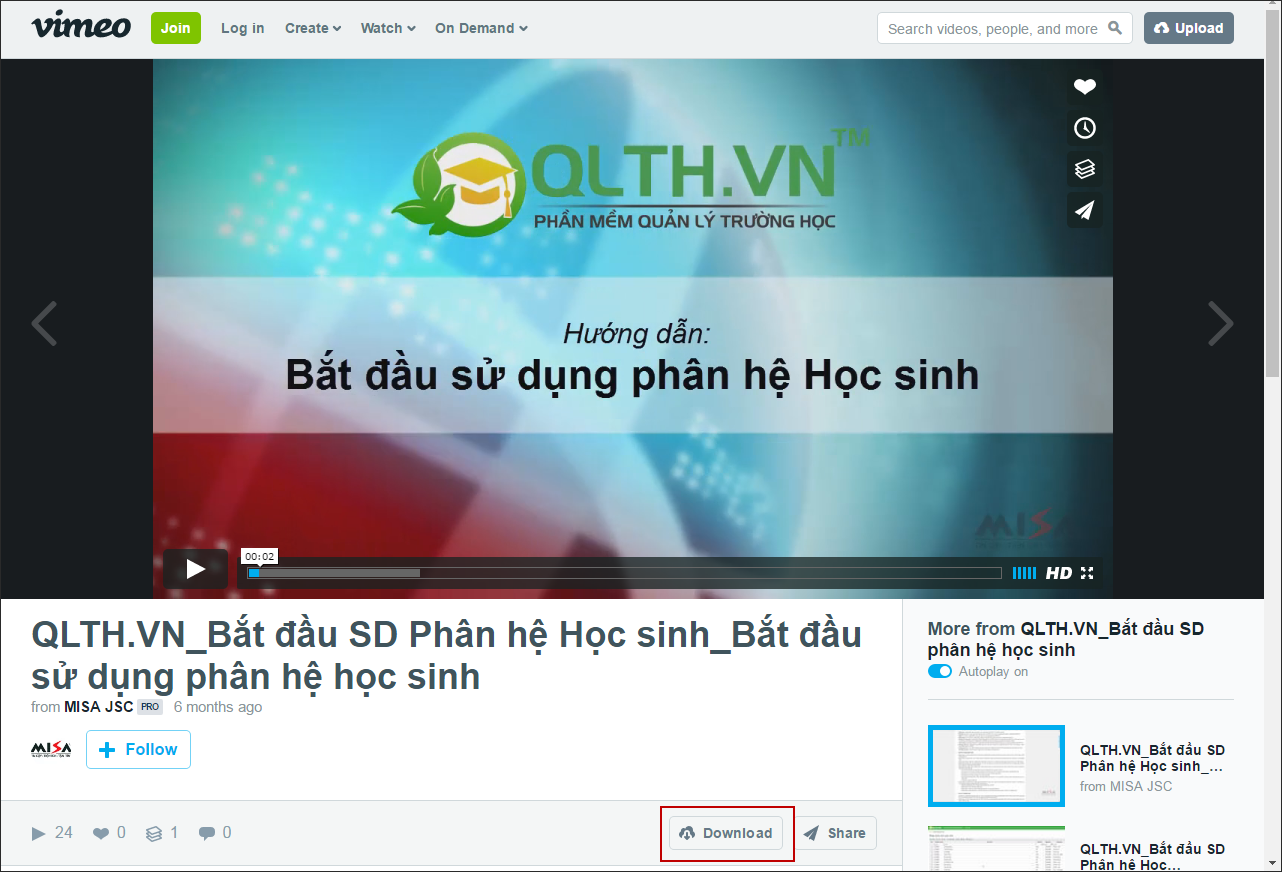Go to next video with right arrow
The height and width of the screenshot is (872, 1282).
[1221, 323]
